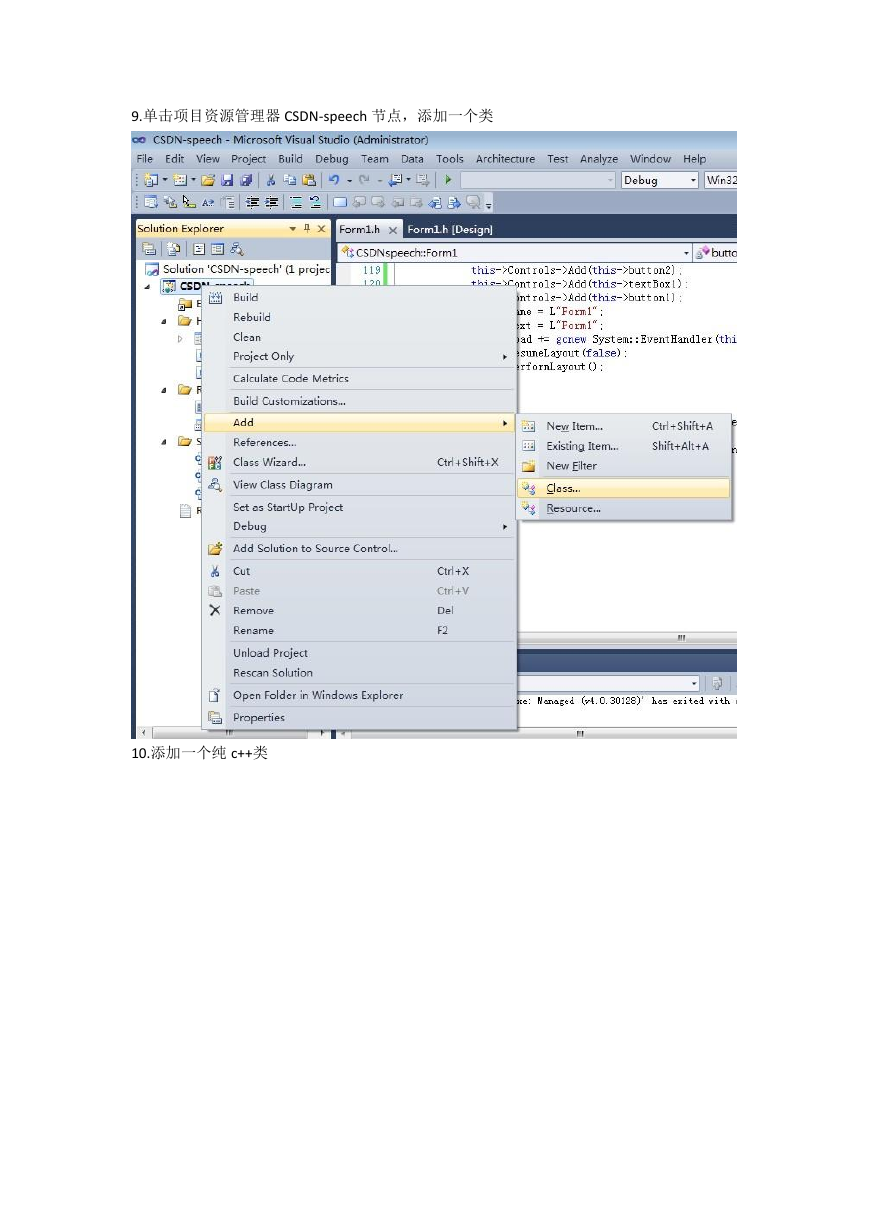Screen dimensions: 869x1228
Task: Click the Increase Indent toolbar icon
Action: [271, 202]
